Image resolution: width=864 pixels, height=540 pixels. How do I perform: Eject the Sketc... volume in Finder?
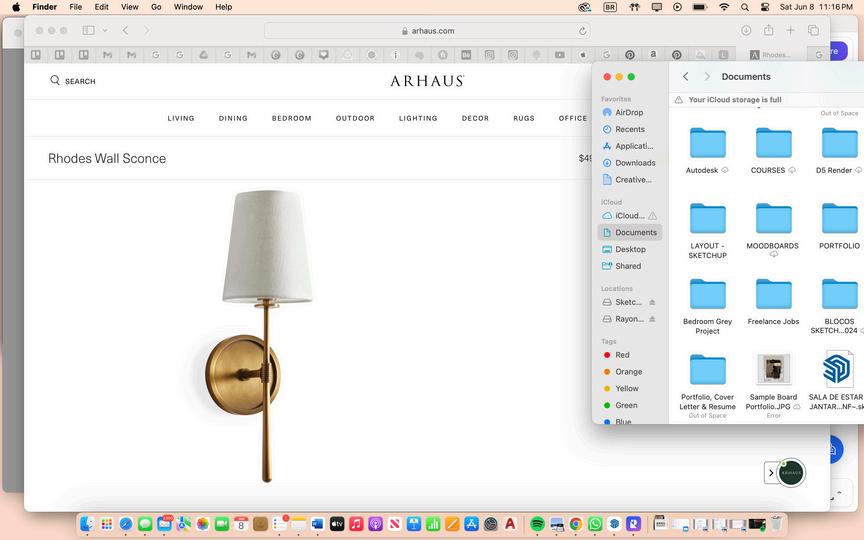[652, 303]
